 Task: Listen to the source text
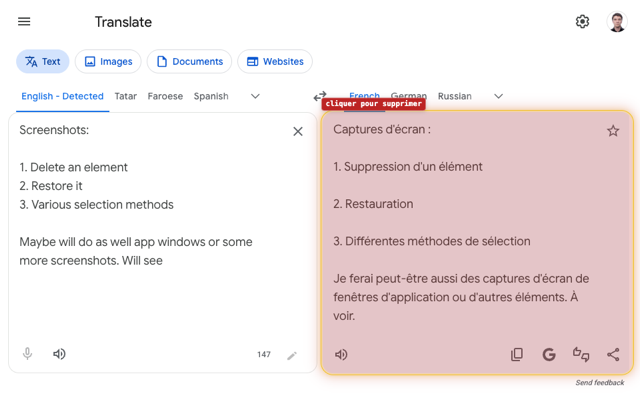click(59, 354)
